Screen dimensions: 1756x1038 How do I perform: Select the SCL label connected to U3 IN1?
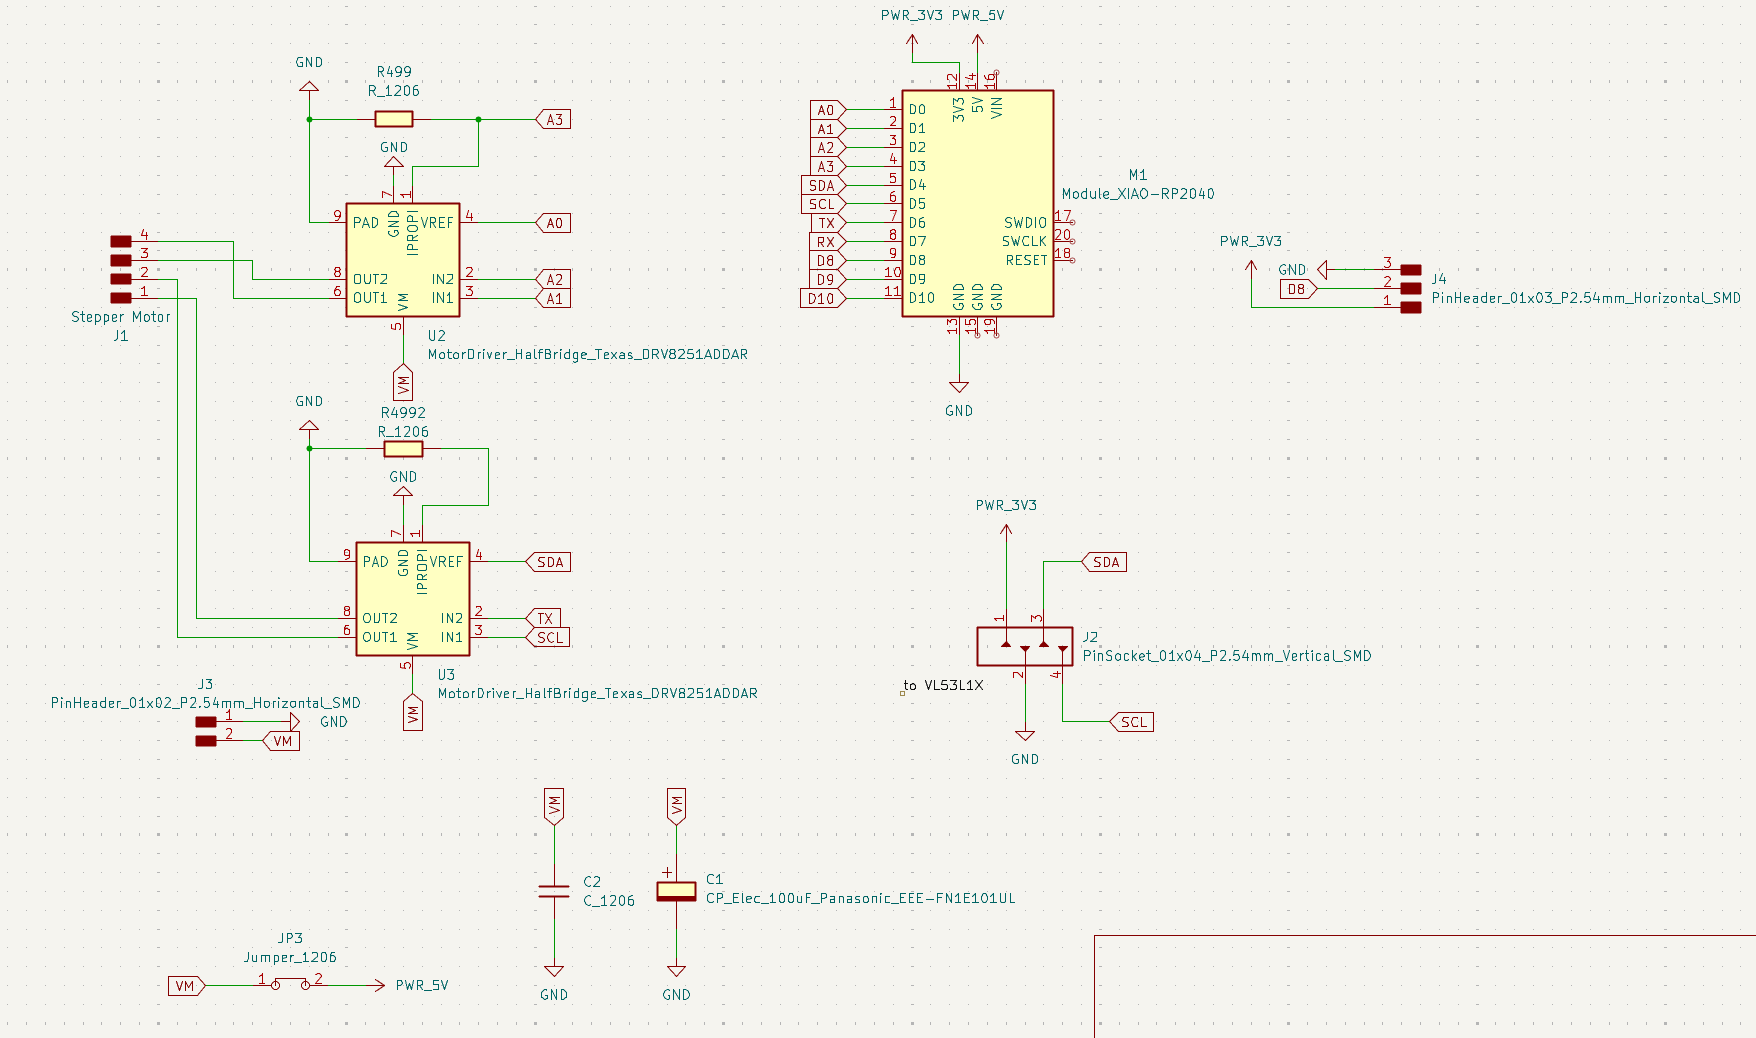tap(548, 636)
